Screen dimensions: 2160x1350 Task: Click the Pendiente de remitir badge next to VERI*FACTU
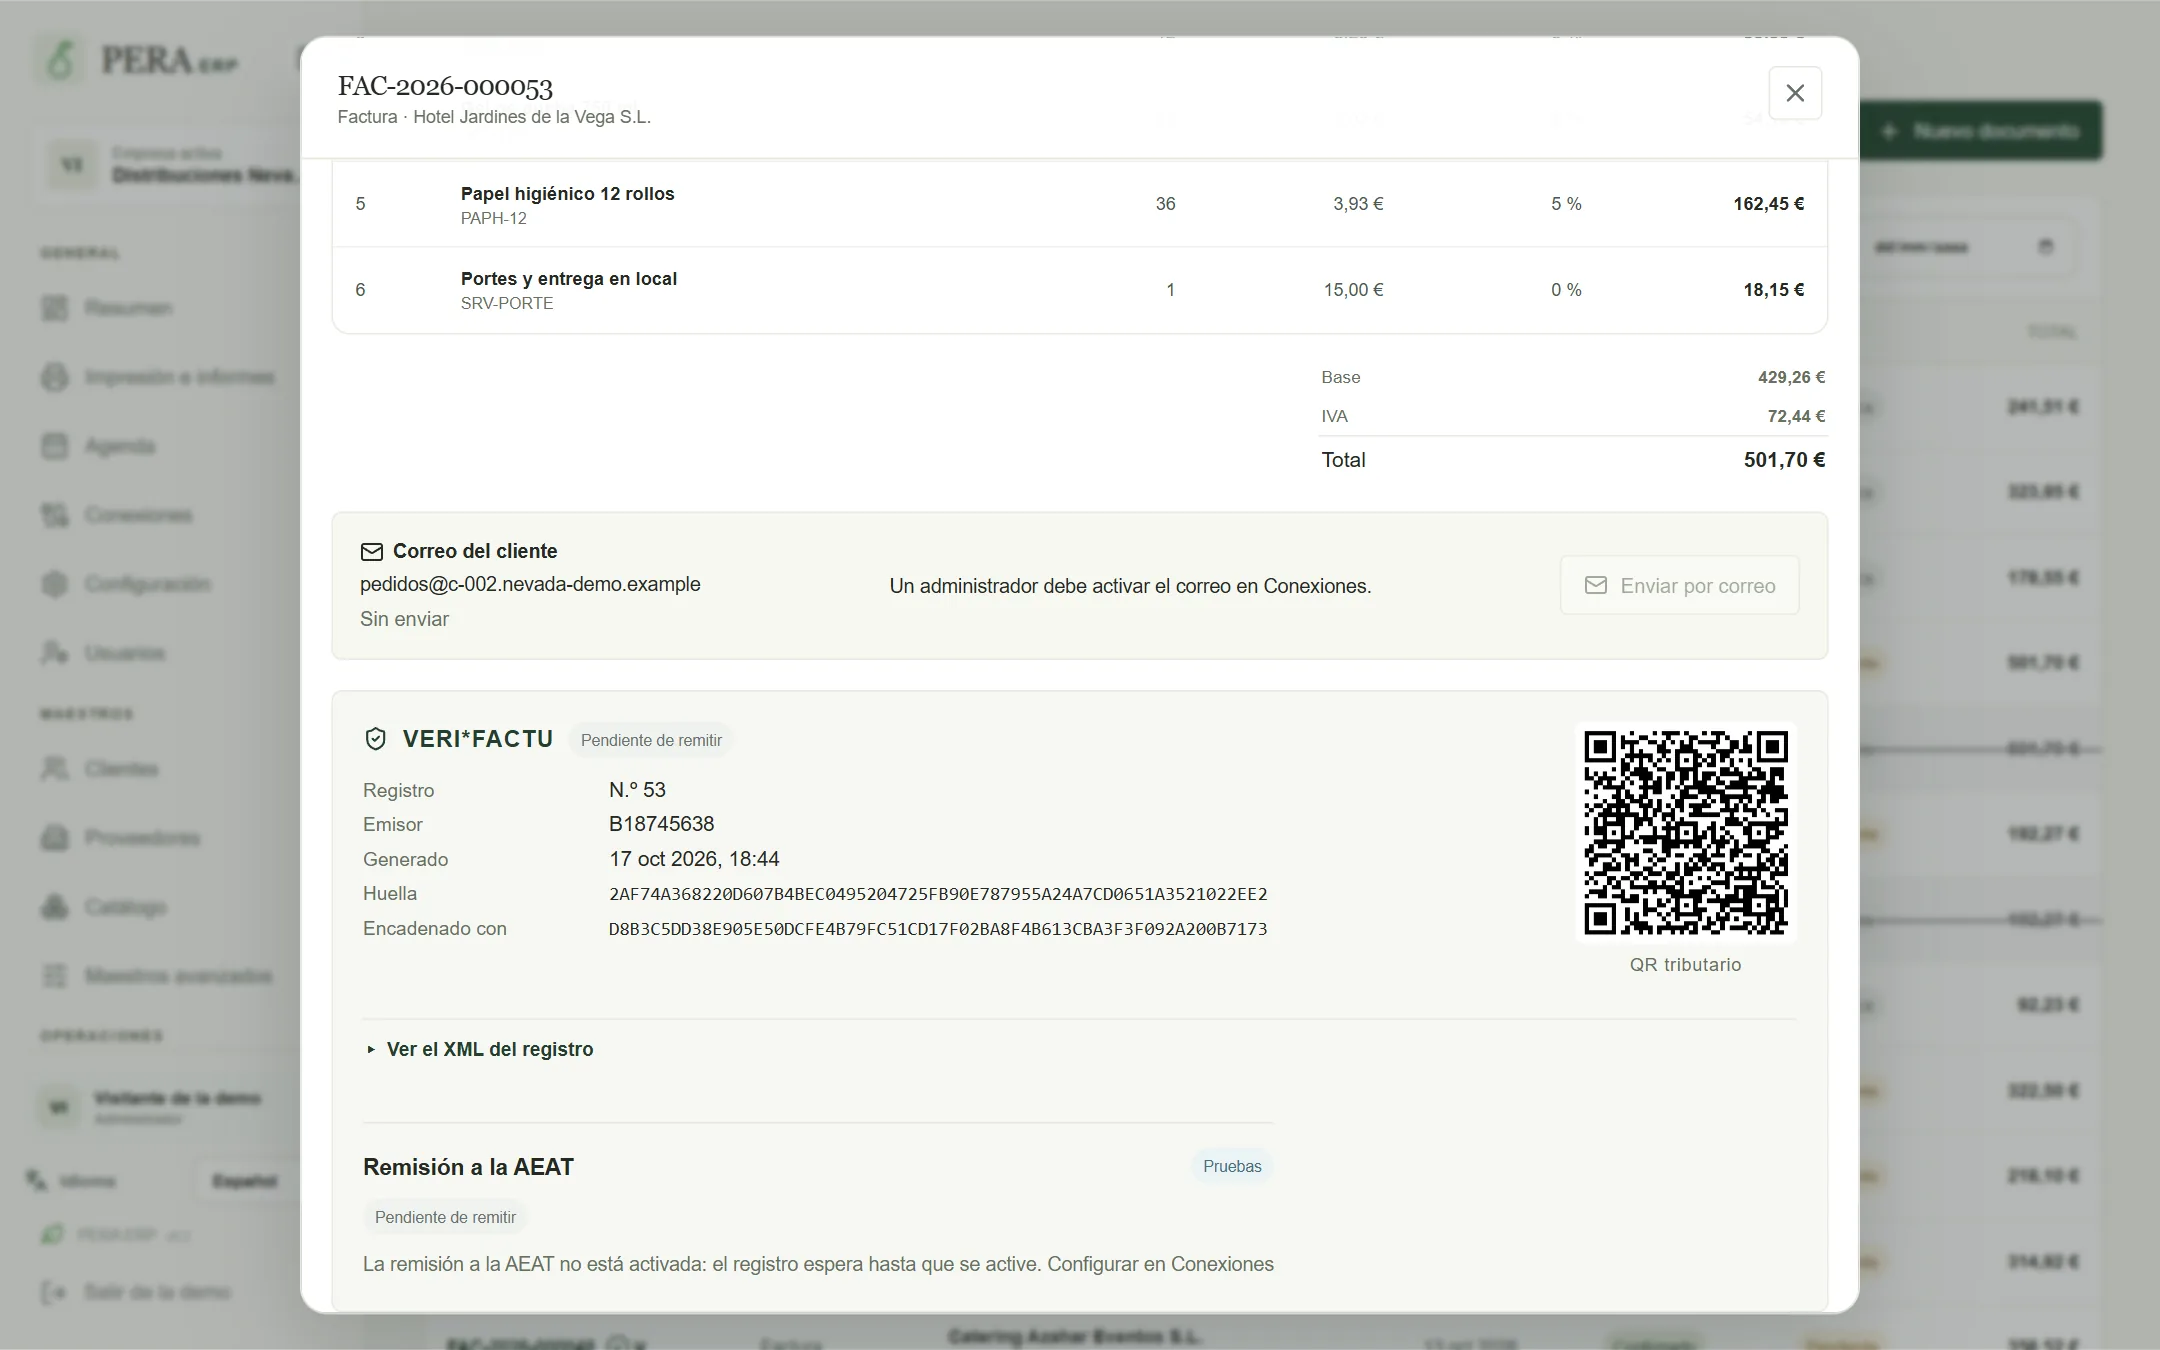pyautogui.click(x=651, y=740)
